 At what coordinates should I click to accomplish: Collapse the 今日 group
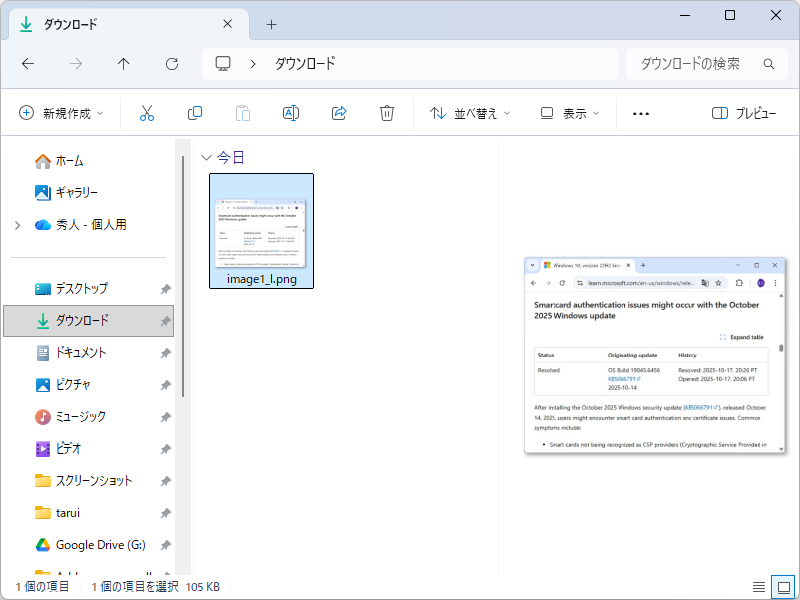tap(206, 157)
